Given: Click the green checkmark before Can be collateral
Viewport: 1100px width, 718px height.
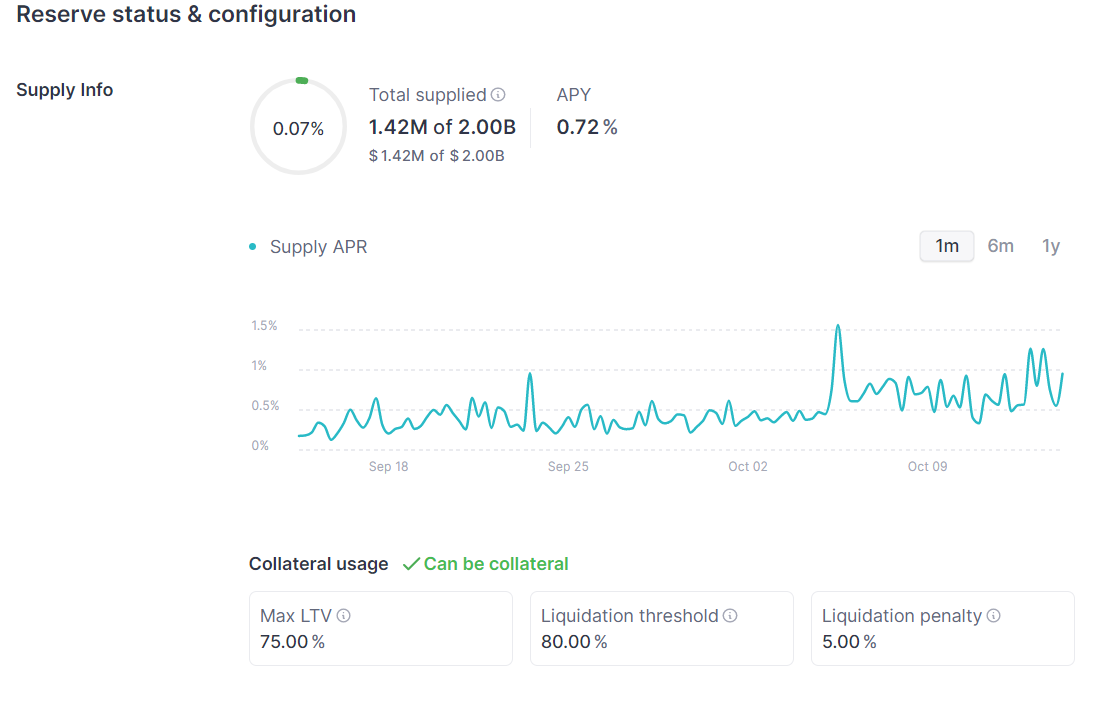Looking at the screenshot, I should tap(410, 564).
